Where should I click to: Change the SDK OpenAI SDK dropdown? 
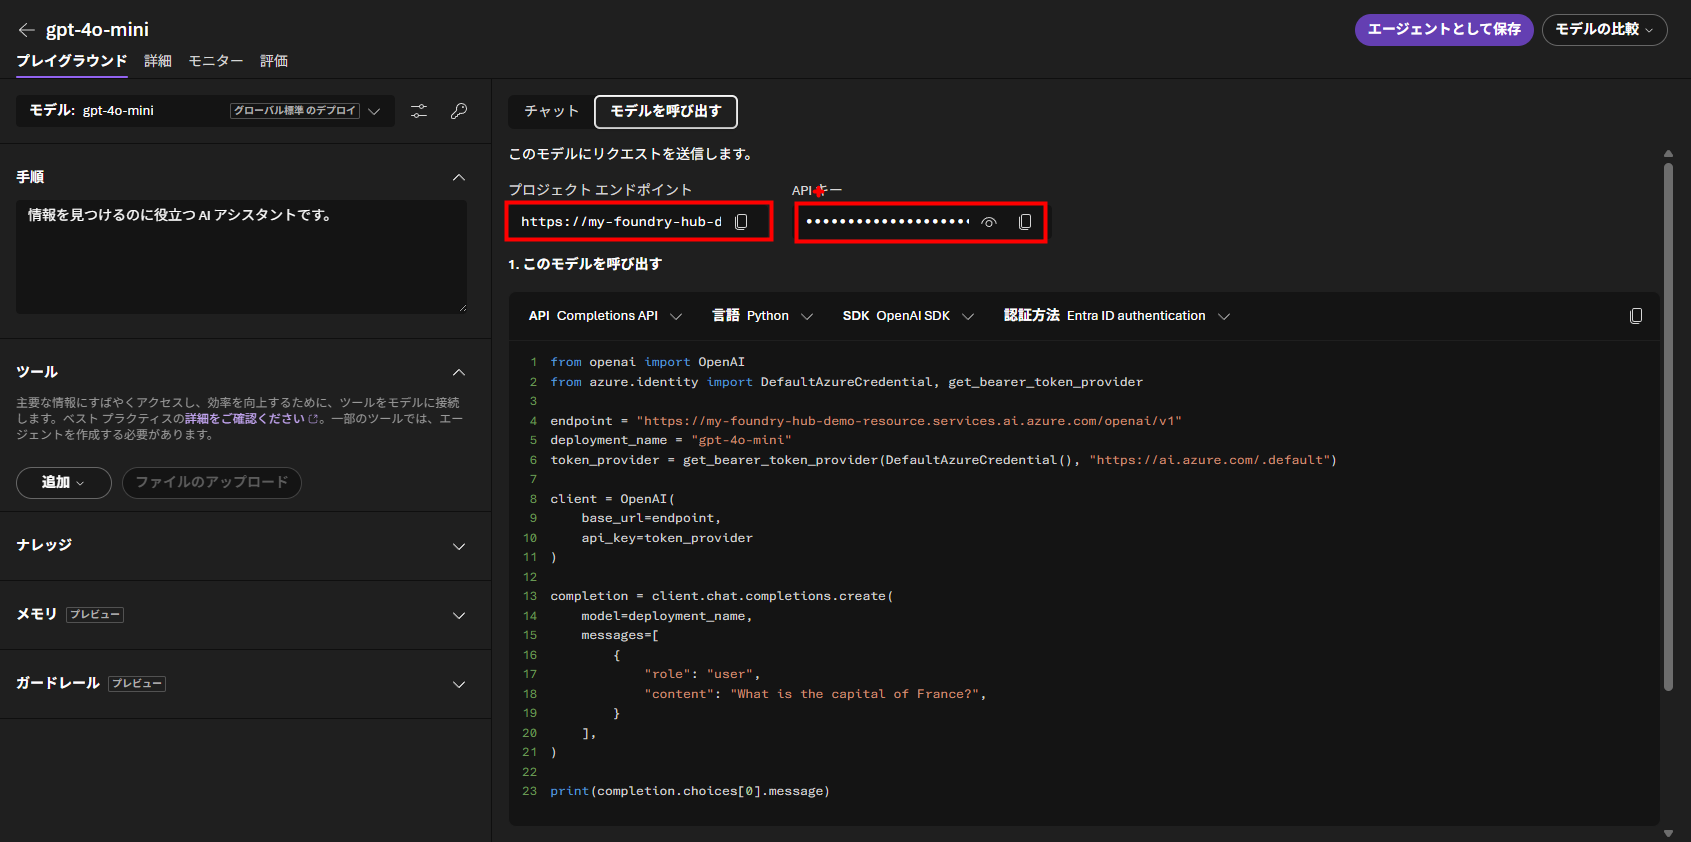[908, 316]
